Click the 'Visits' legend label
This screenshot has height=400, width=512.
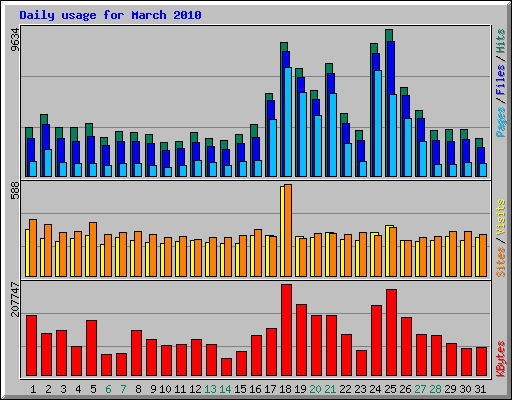pos(501,217)
